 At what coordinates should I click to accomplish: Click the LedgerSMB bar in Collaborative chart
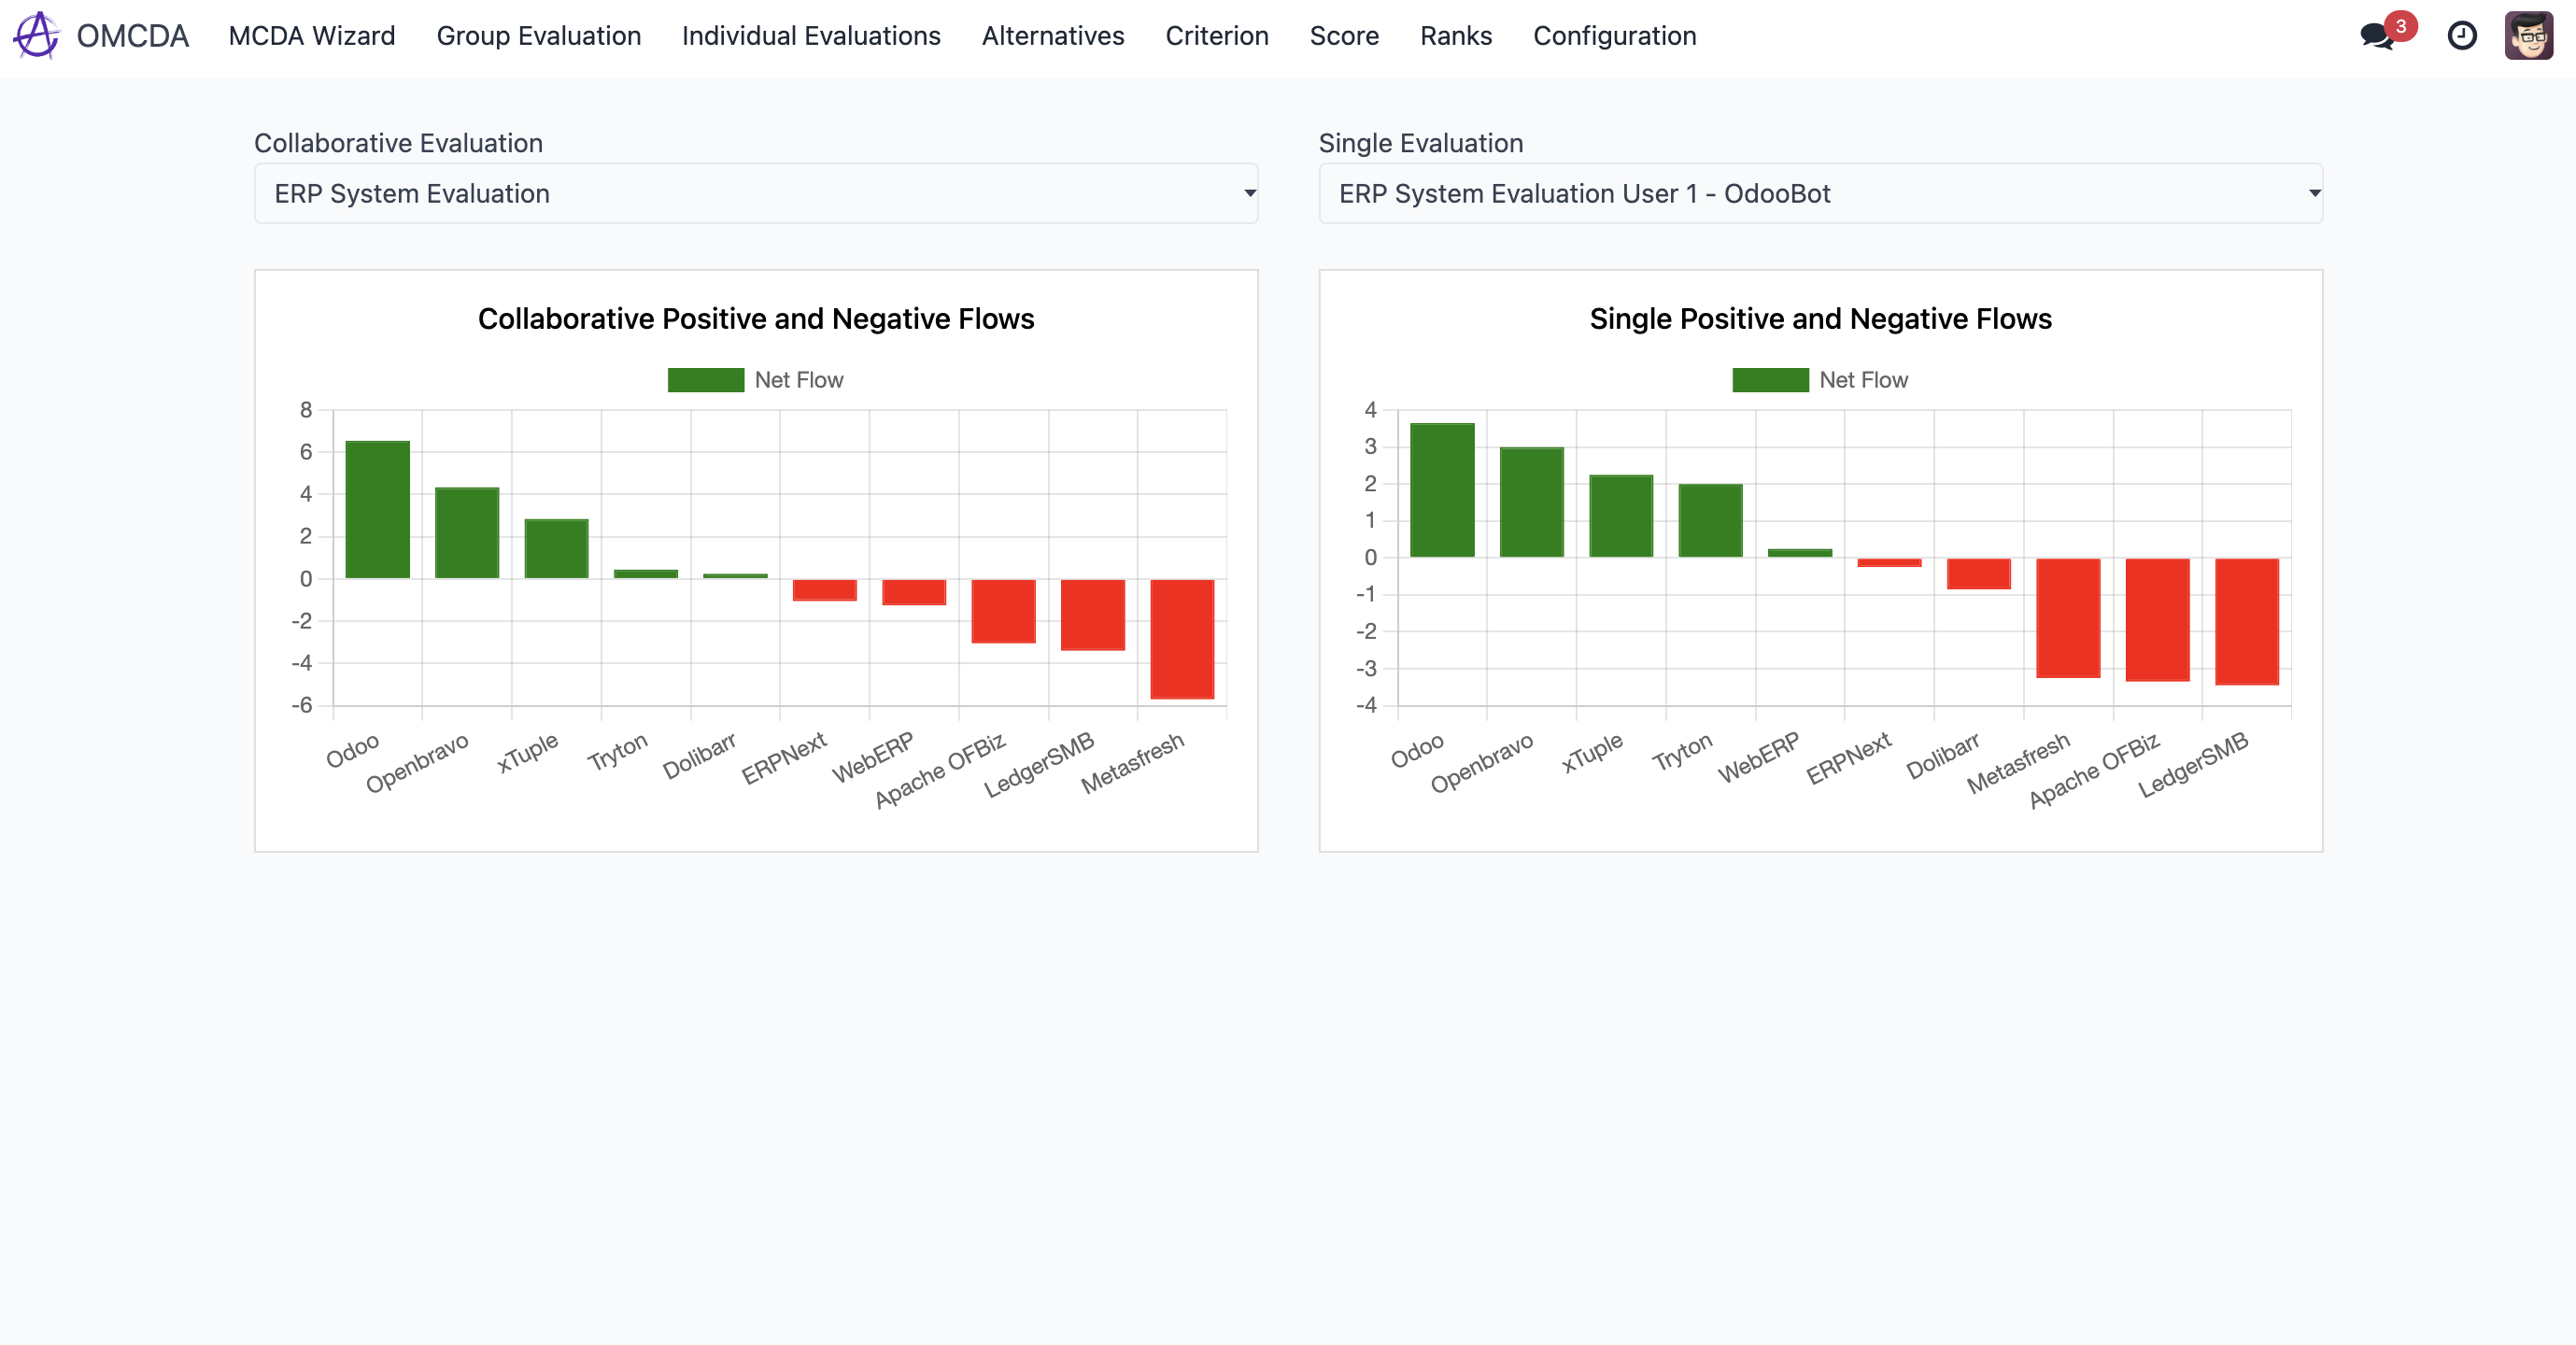[x=1093, y=615]
